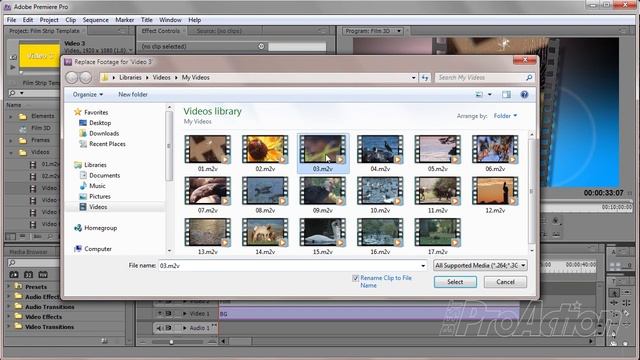Open the Organize dropdown menu
Screen dimensions: 640x360
point(88,95)
